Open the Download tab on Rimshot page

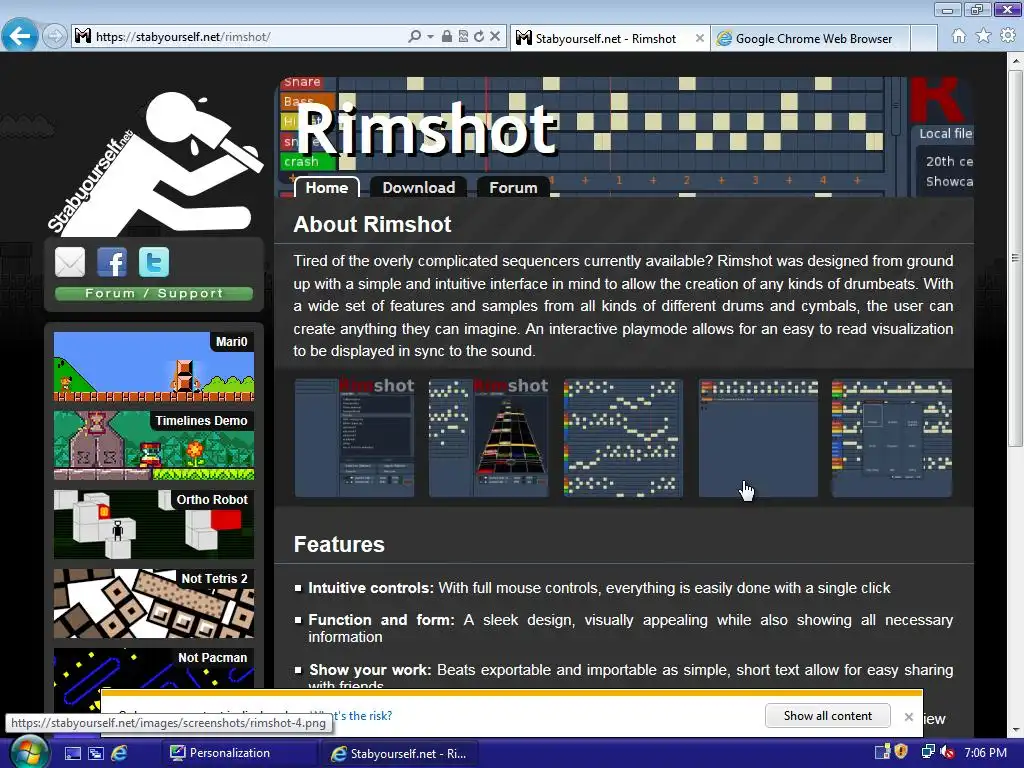(419, 187)
